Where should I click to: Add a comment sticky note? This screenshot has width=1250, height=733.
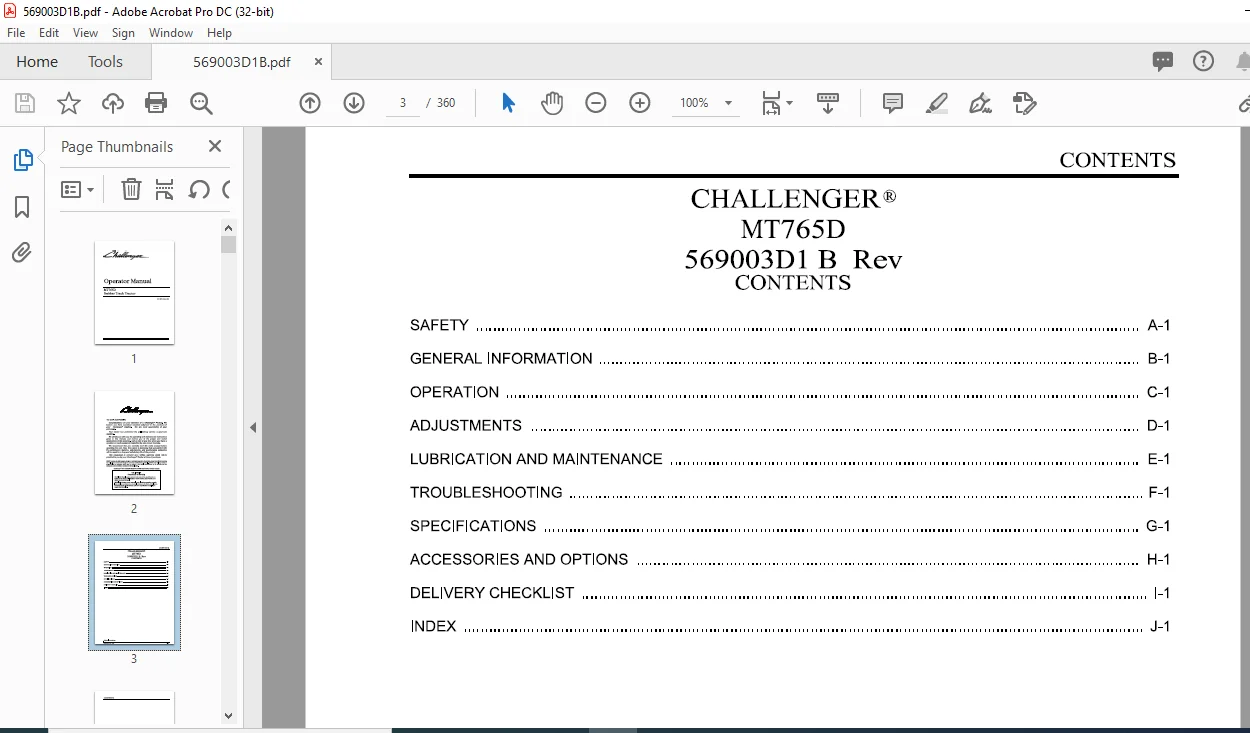pos(893,103)
